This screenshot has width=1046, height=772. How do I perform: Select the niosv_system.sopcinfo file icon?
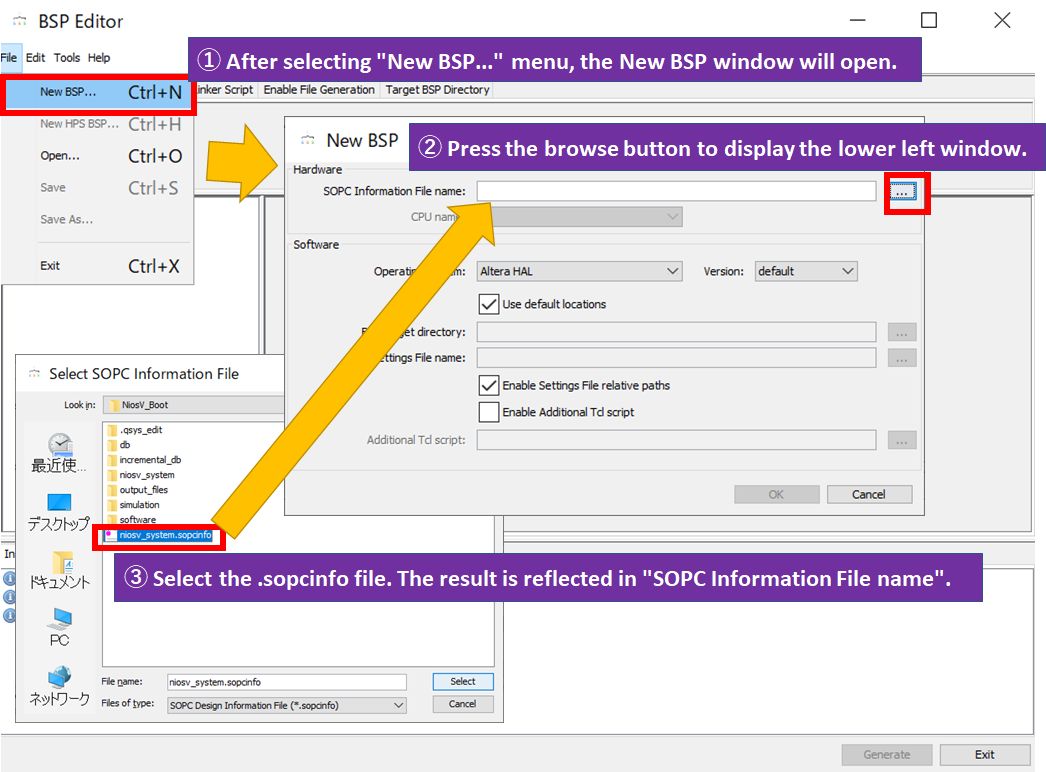(157, 535)
